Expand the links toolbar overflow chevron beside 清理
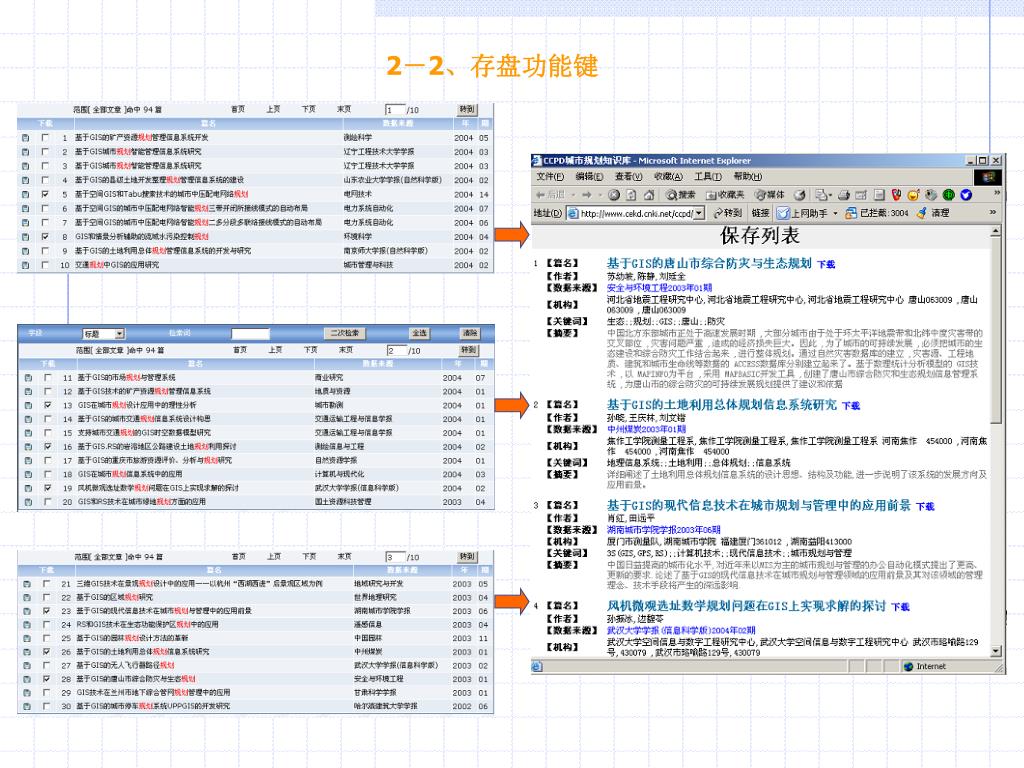 (993, 212)
